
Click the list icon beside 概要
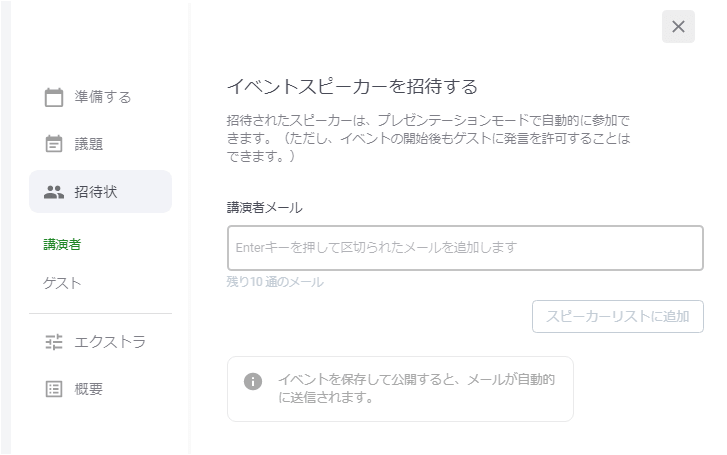[54, 389]
